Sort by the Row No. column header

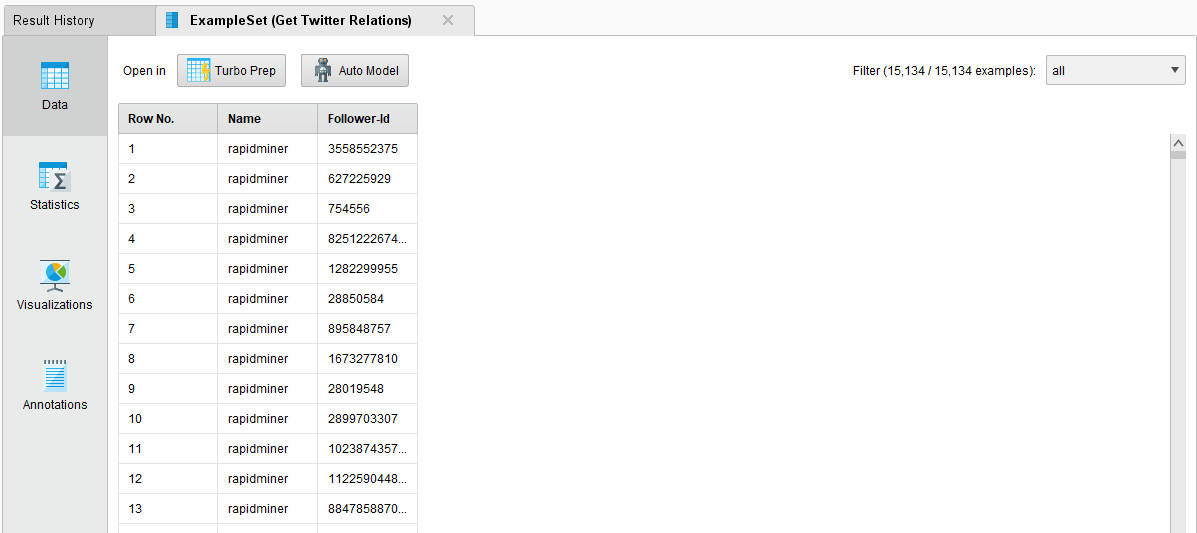pyautogui.click(x=167, y=119)
